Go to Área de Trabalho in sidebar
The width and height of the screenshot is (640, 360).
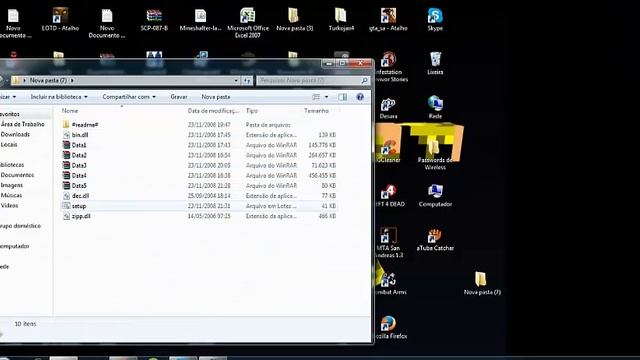[22, 124]
